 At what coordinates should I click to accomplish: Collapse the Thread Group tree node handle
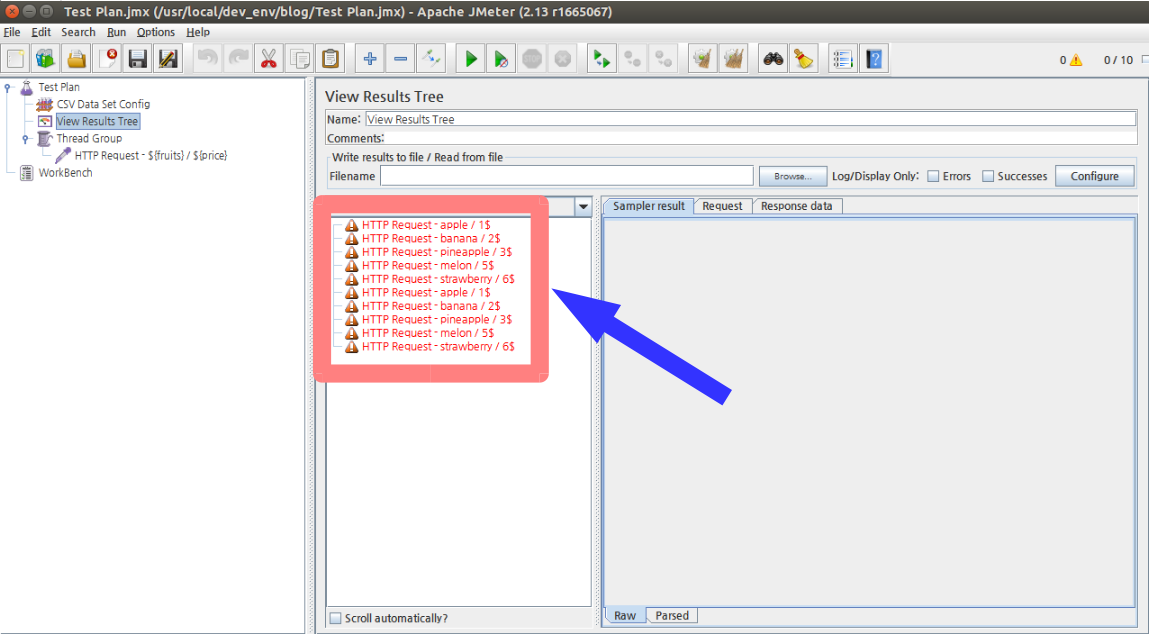tap(26, 139)
